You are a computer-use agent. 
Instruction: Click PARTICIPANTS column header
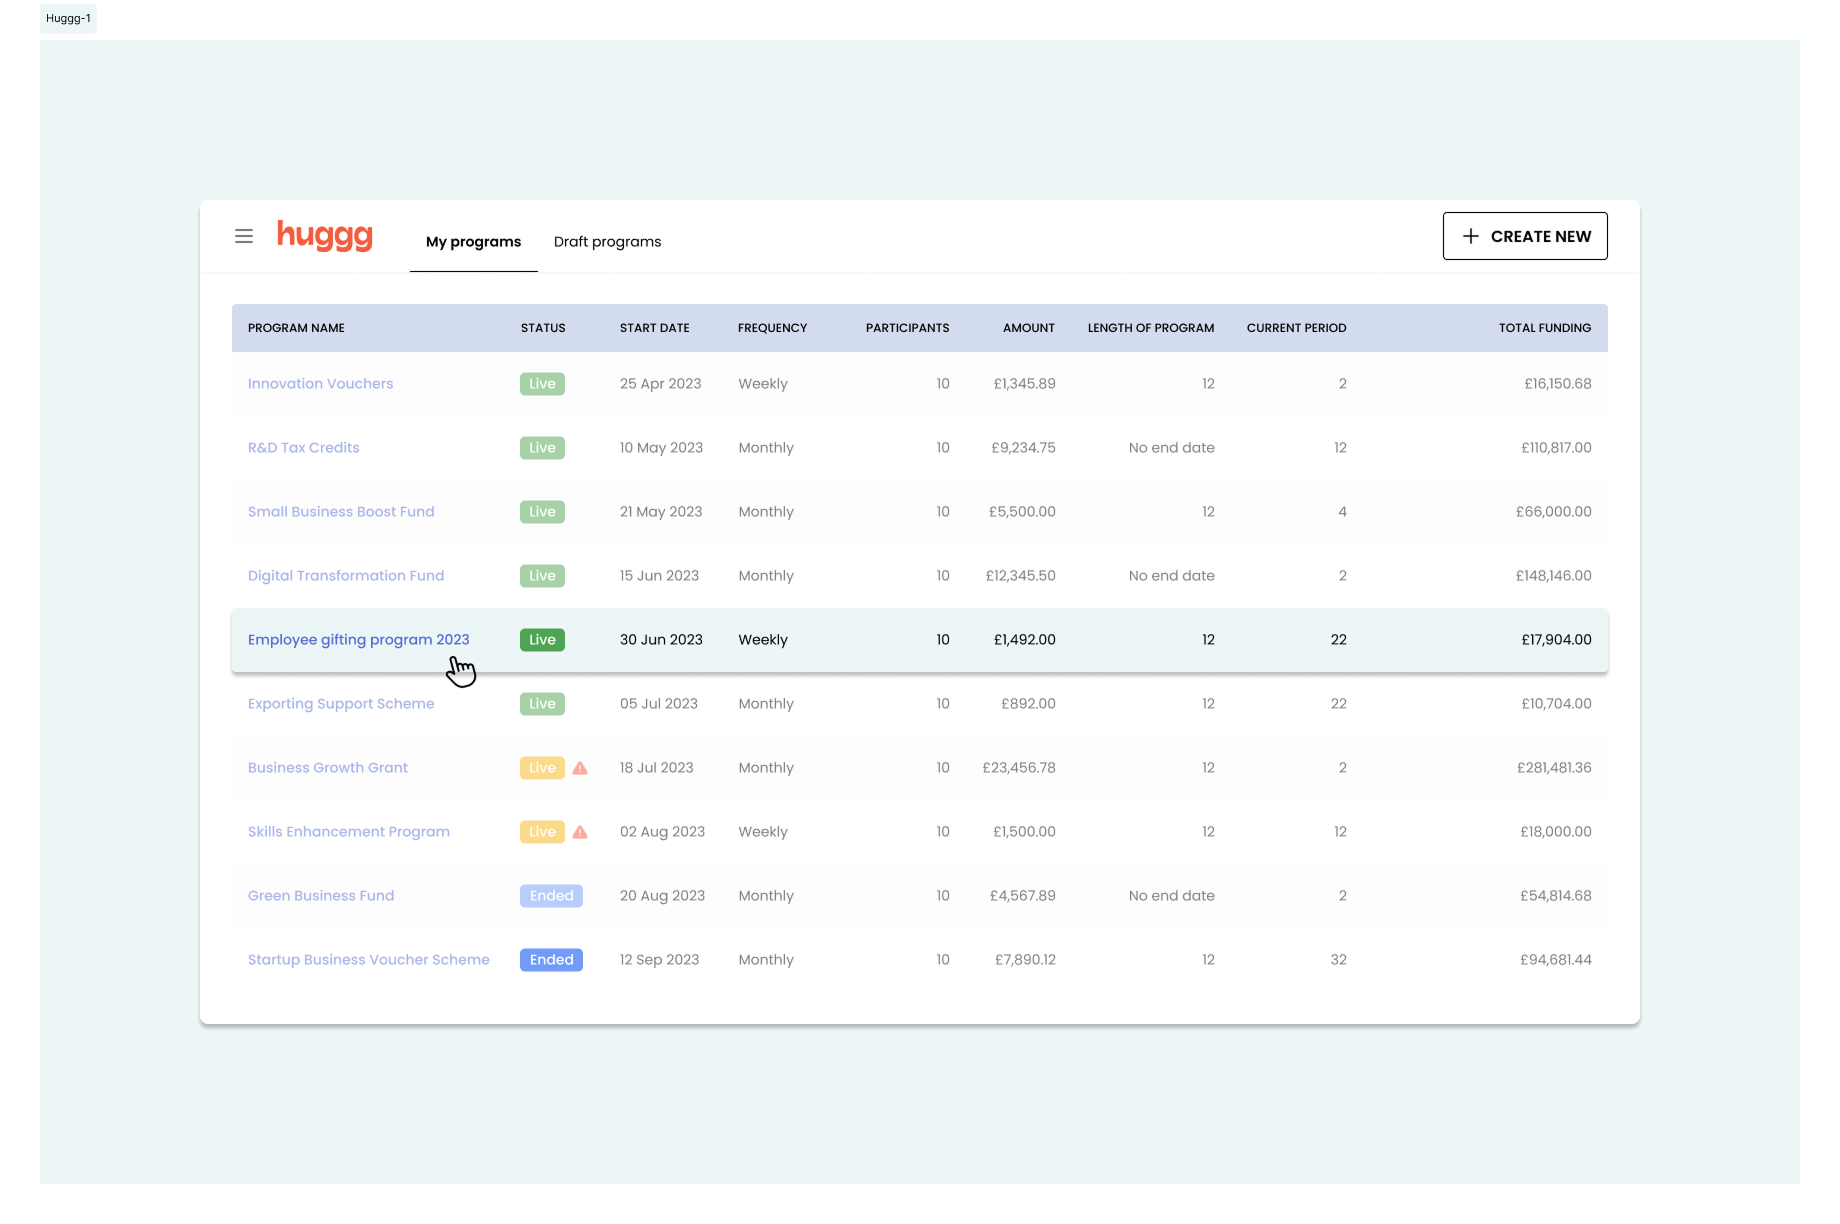pos(908,328)
